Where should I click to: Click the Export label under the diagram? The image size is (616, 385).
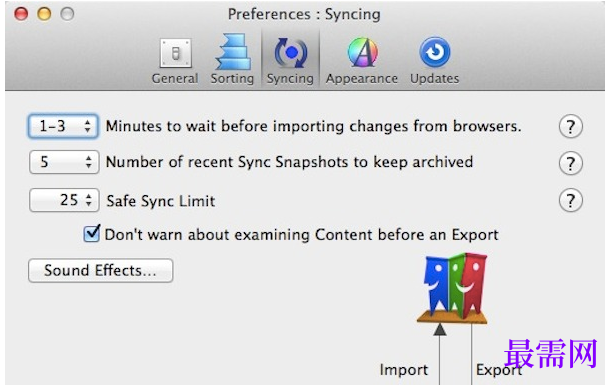[499, 370]
